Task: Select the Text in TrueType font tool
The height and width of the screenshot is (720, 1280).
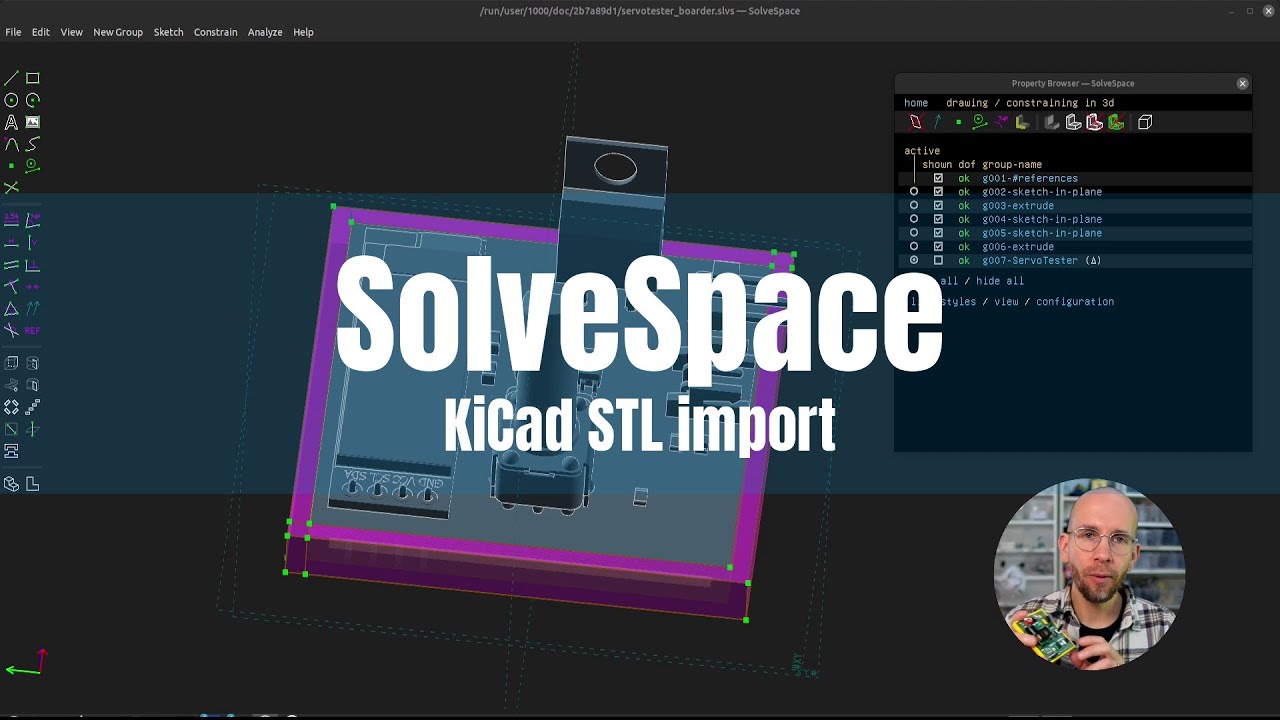Action: (x=11, y=122)
